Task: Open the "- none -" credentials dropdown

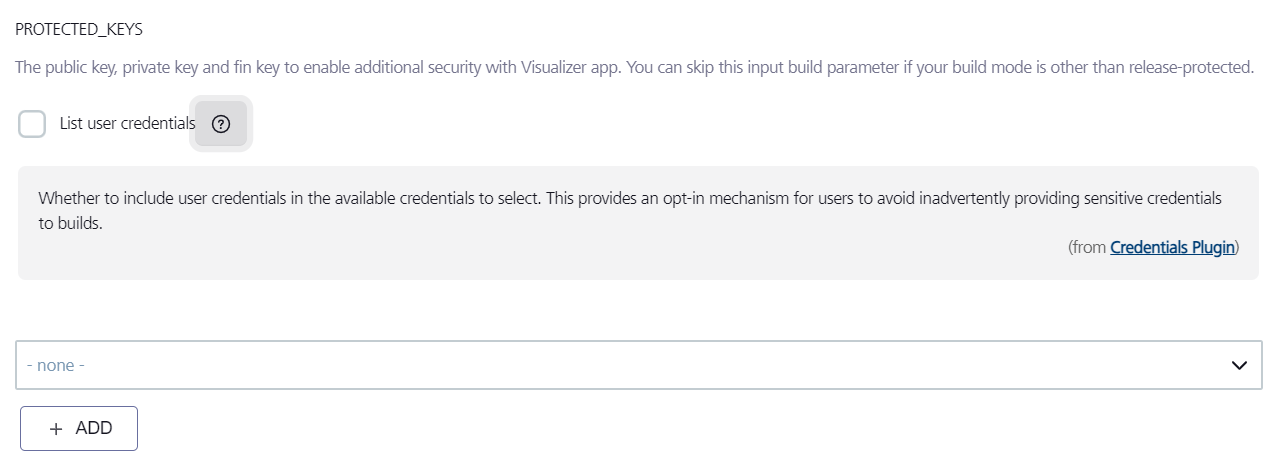Action: (x=638, y=365)
